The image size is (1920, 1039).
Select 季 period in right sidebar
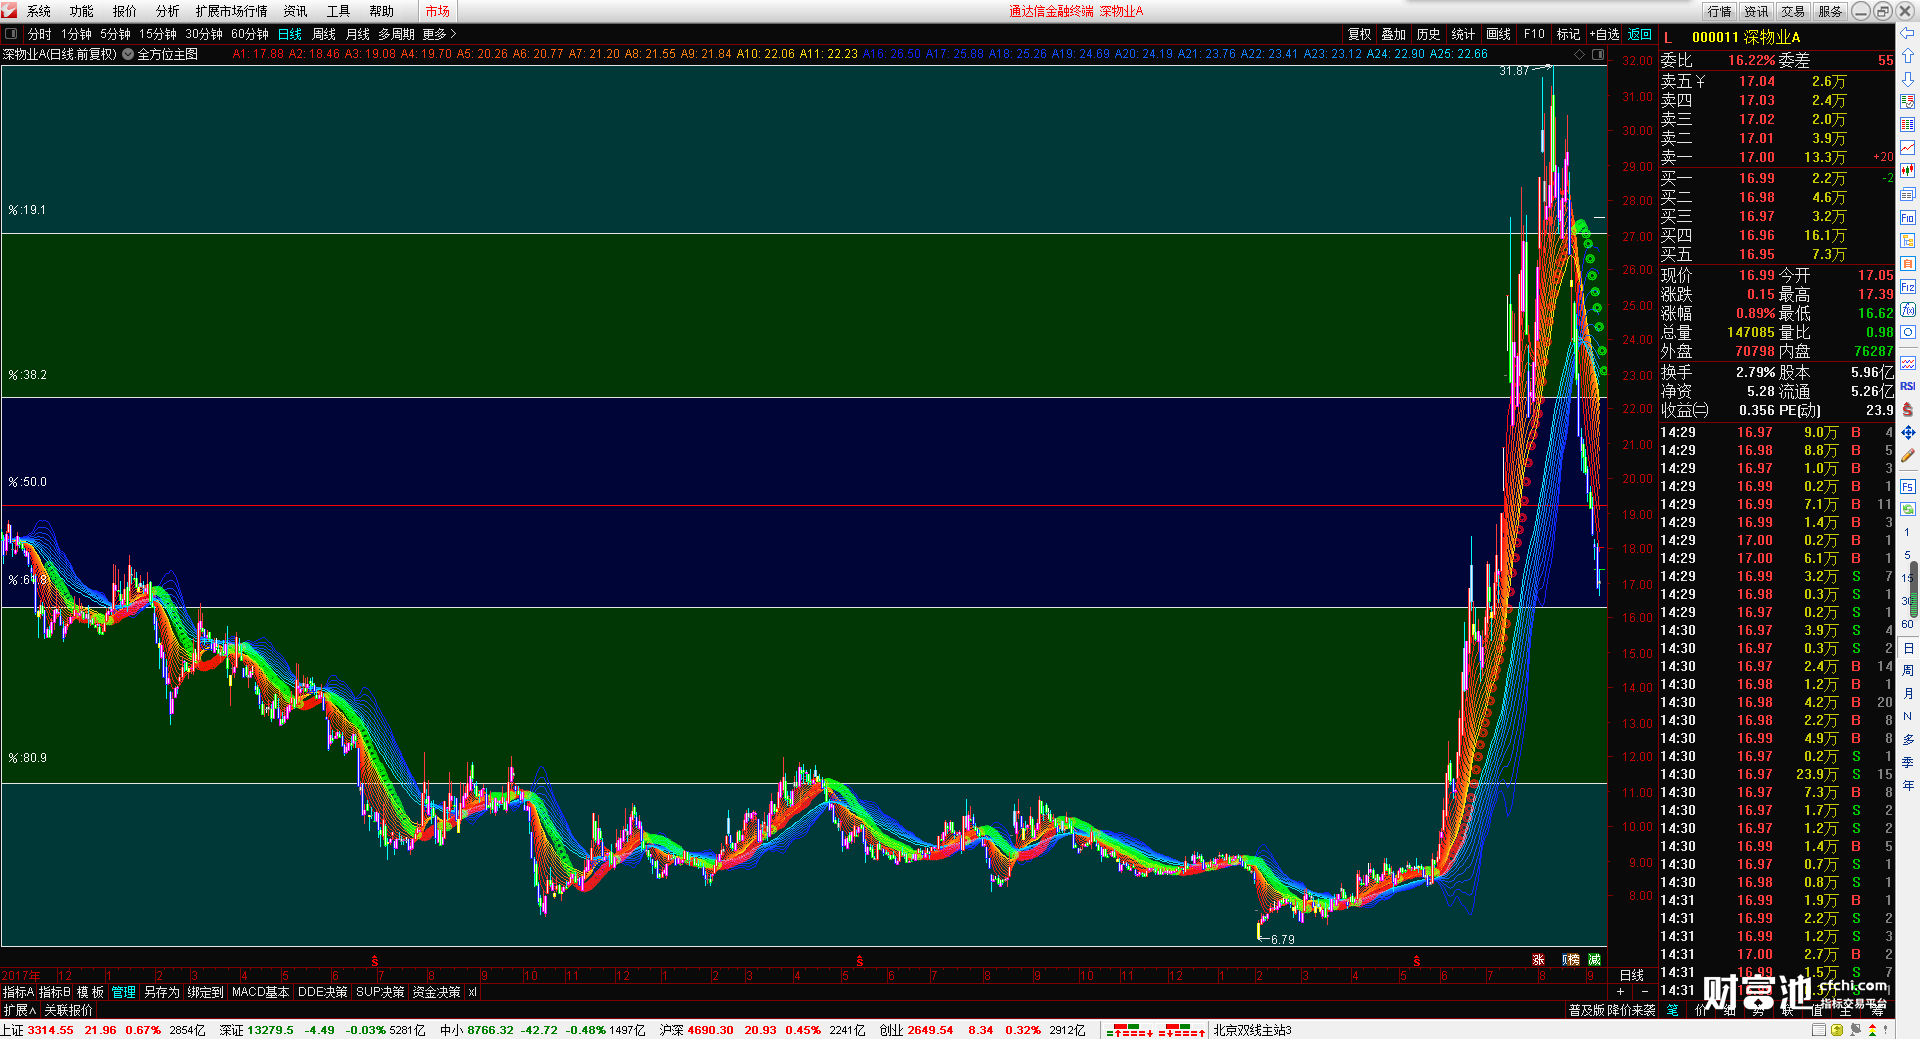pyautogui.click(x=1907, y=763)
